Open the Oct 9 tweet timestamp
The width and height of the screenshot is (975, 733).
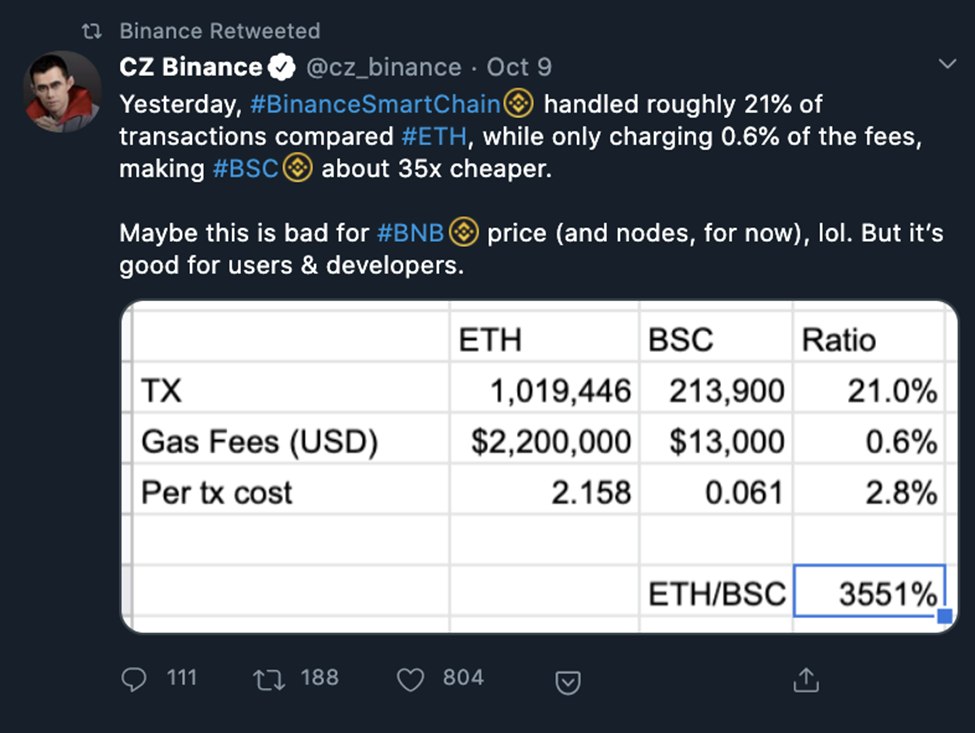[x=519, y=67]
